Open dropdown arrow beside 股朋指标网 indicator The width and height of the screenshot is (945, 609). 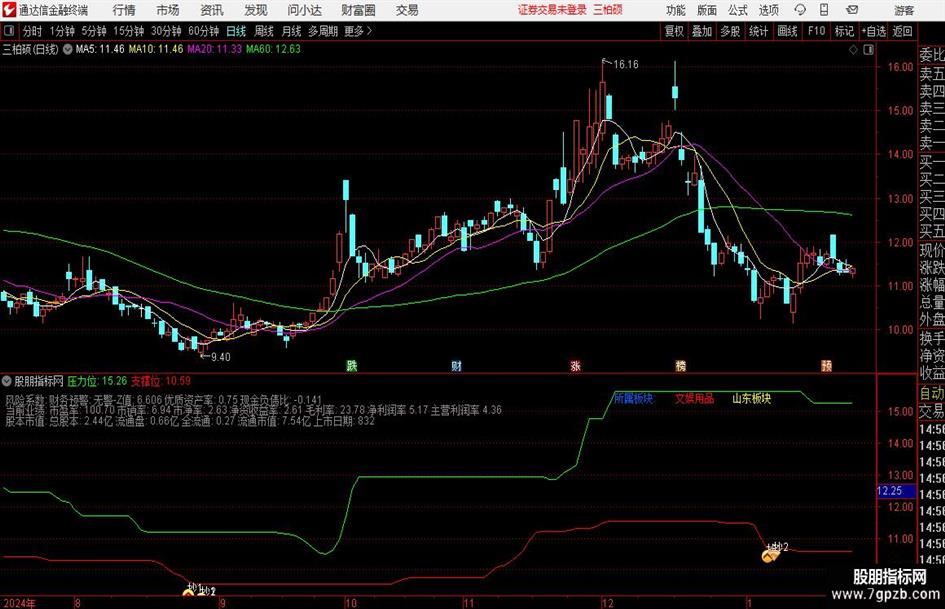tap(7, 381)
